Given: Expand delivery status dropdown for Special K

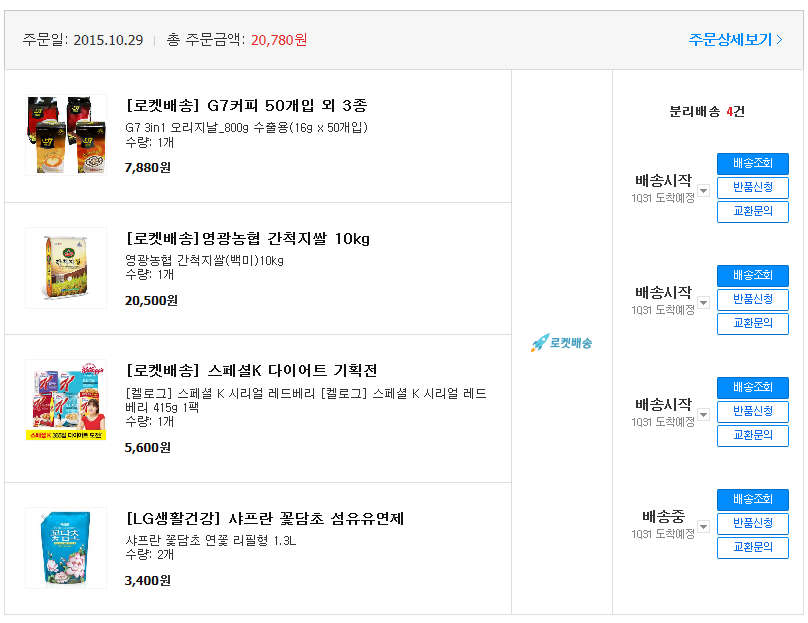Looking at the screenshot, I should (x=703, y=415).
